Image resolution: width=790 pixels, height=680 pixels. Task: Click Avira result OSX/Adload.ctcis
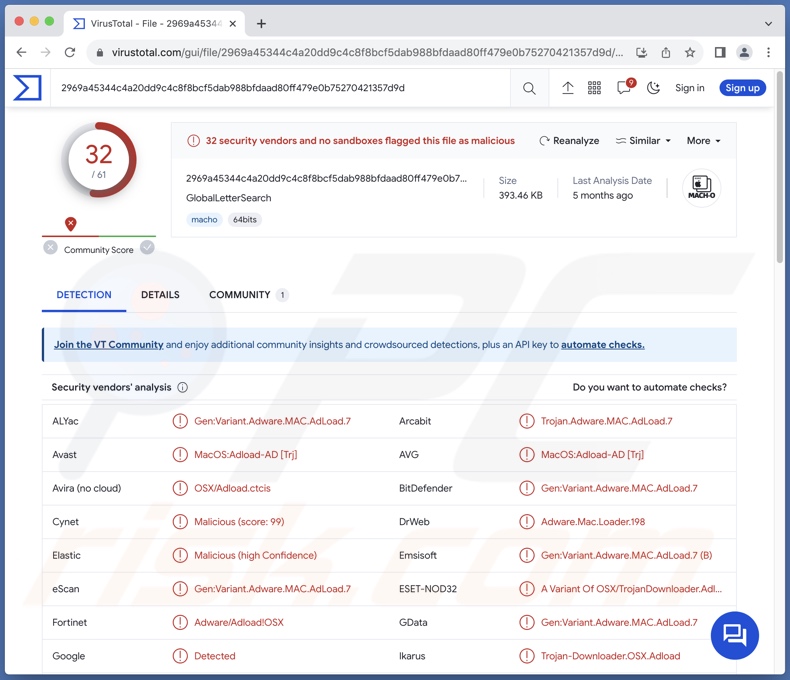(232, 488)
